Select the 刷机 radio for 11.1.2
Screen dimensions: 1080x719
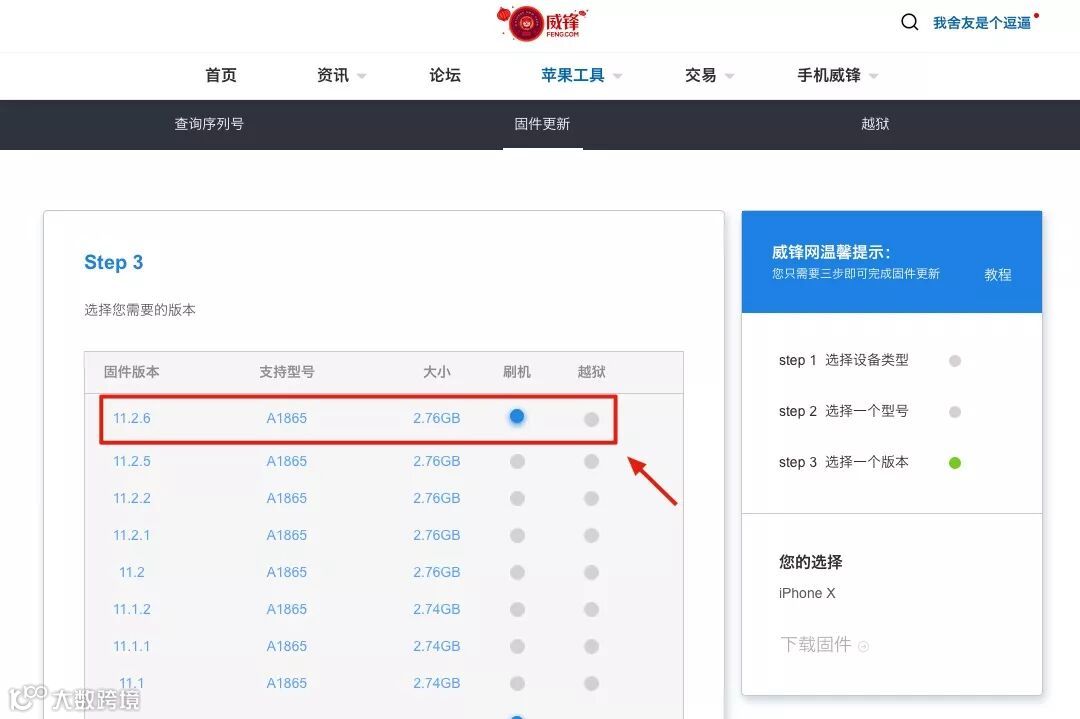click(x=517, y=609)
